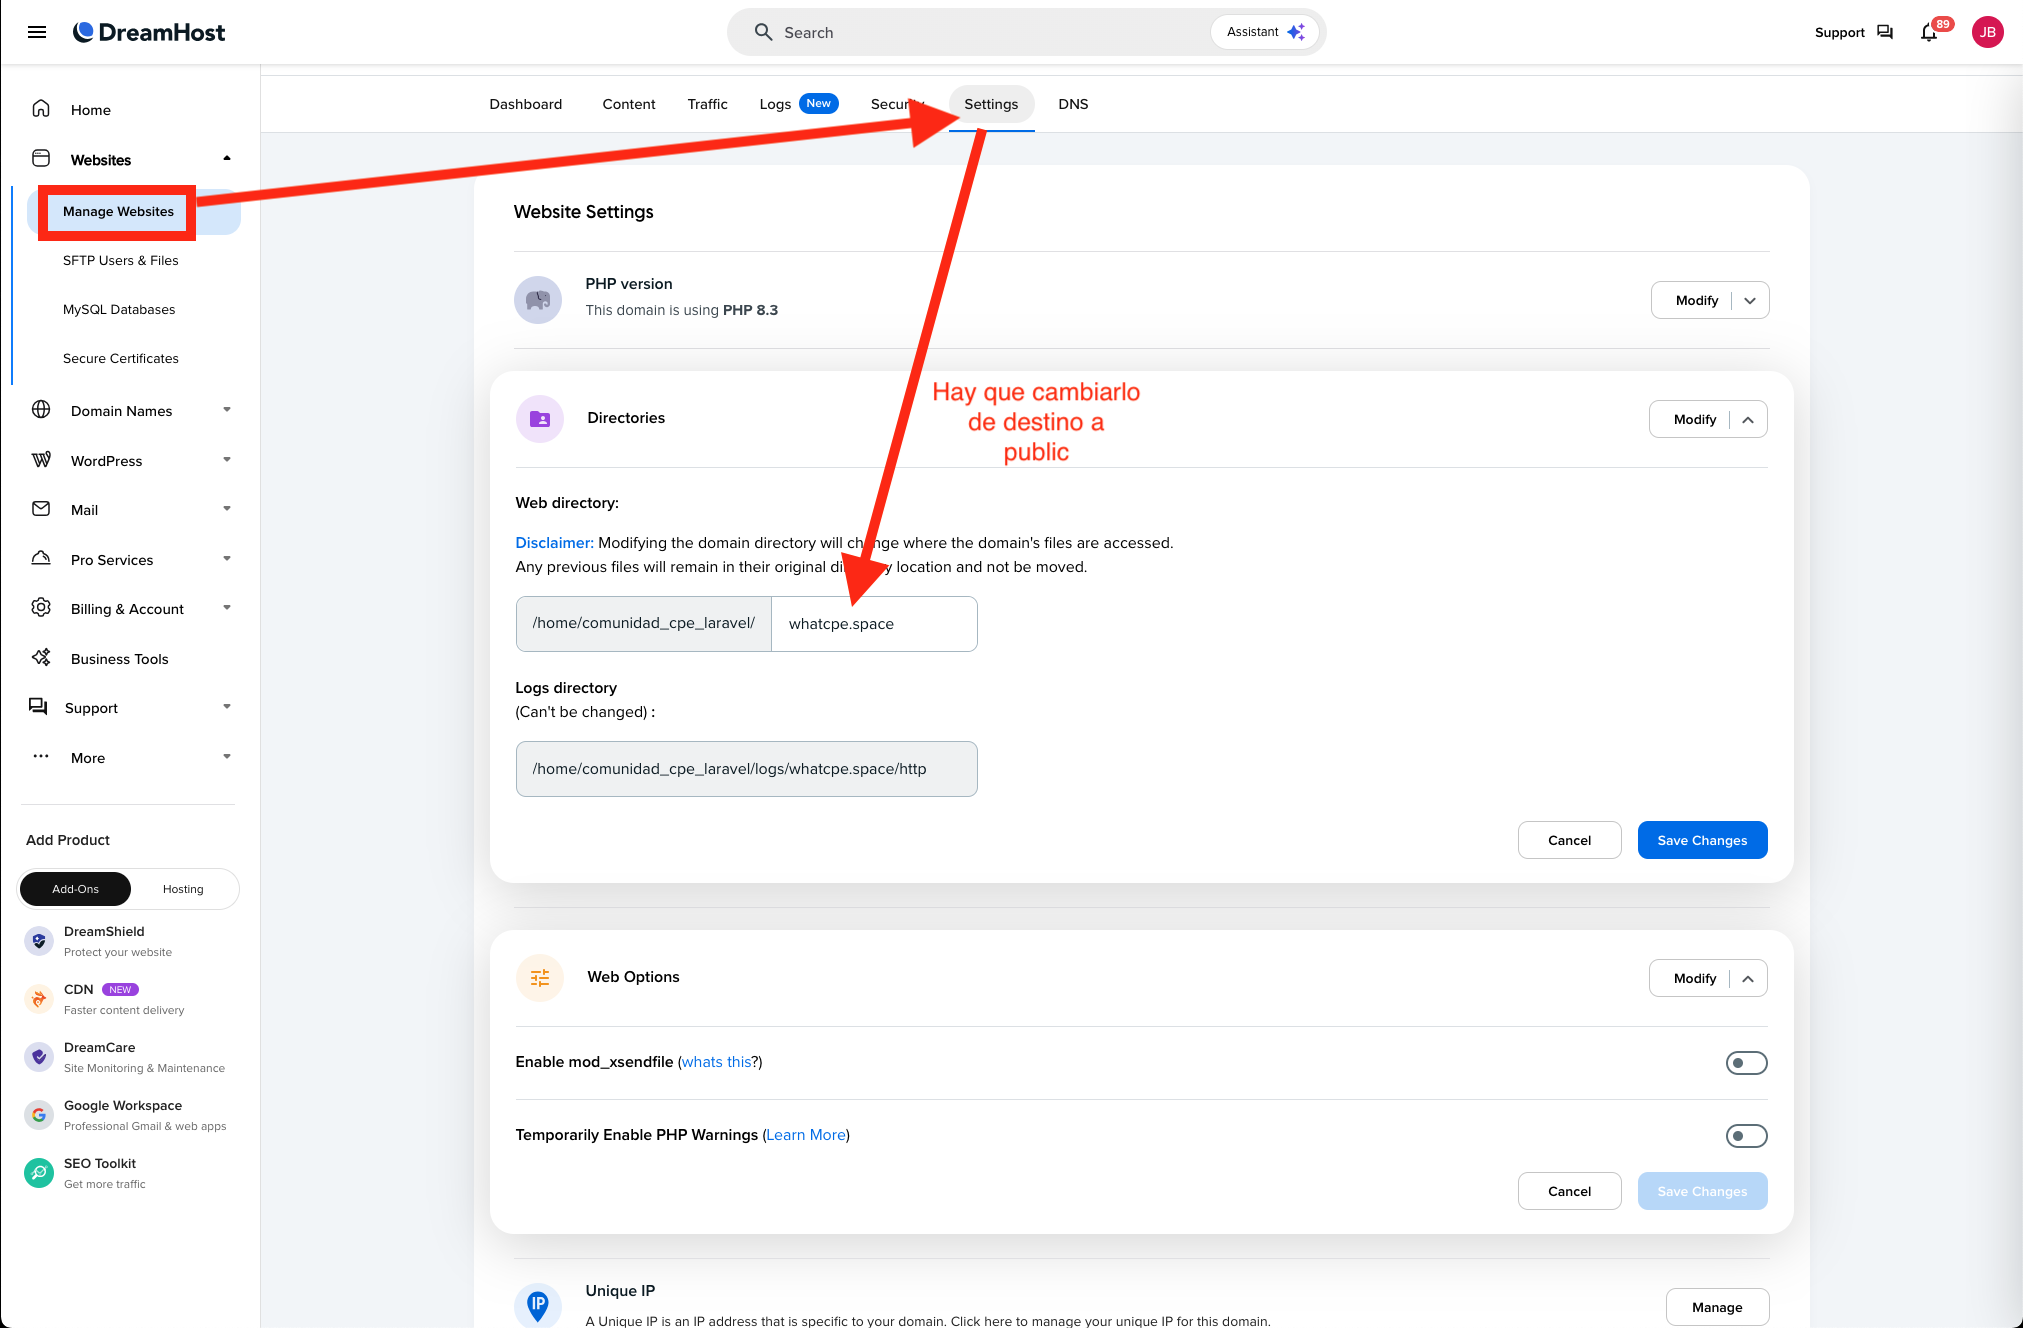Toggle Enable mod_xsendfile switch
Image resolution: width=2023 pixels, height=1328 pixels.
1746,1063
